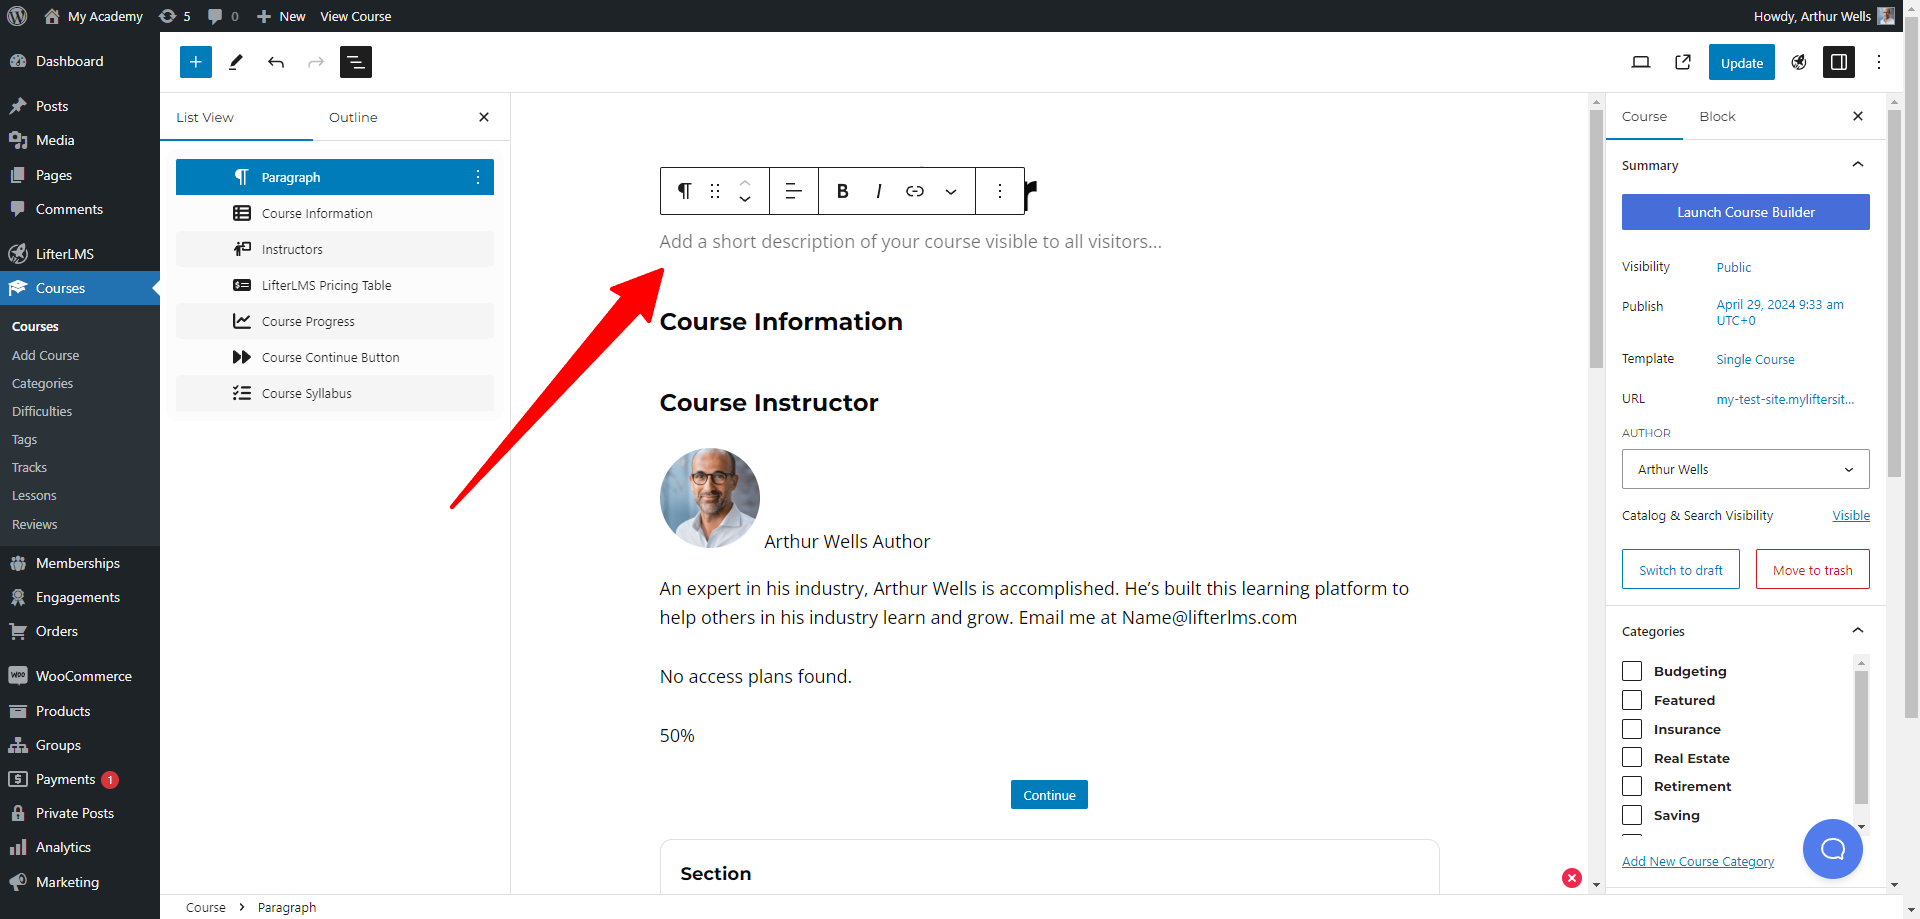Image resolution: width=1920 pixels, height=919 pixels.
Task: Apply bold formatting in the paragraph toolbar
Action: [842, 190]
